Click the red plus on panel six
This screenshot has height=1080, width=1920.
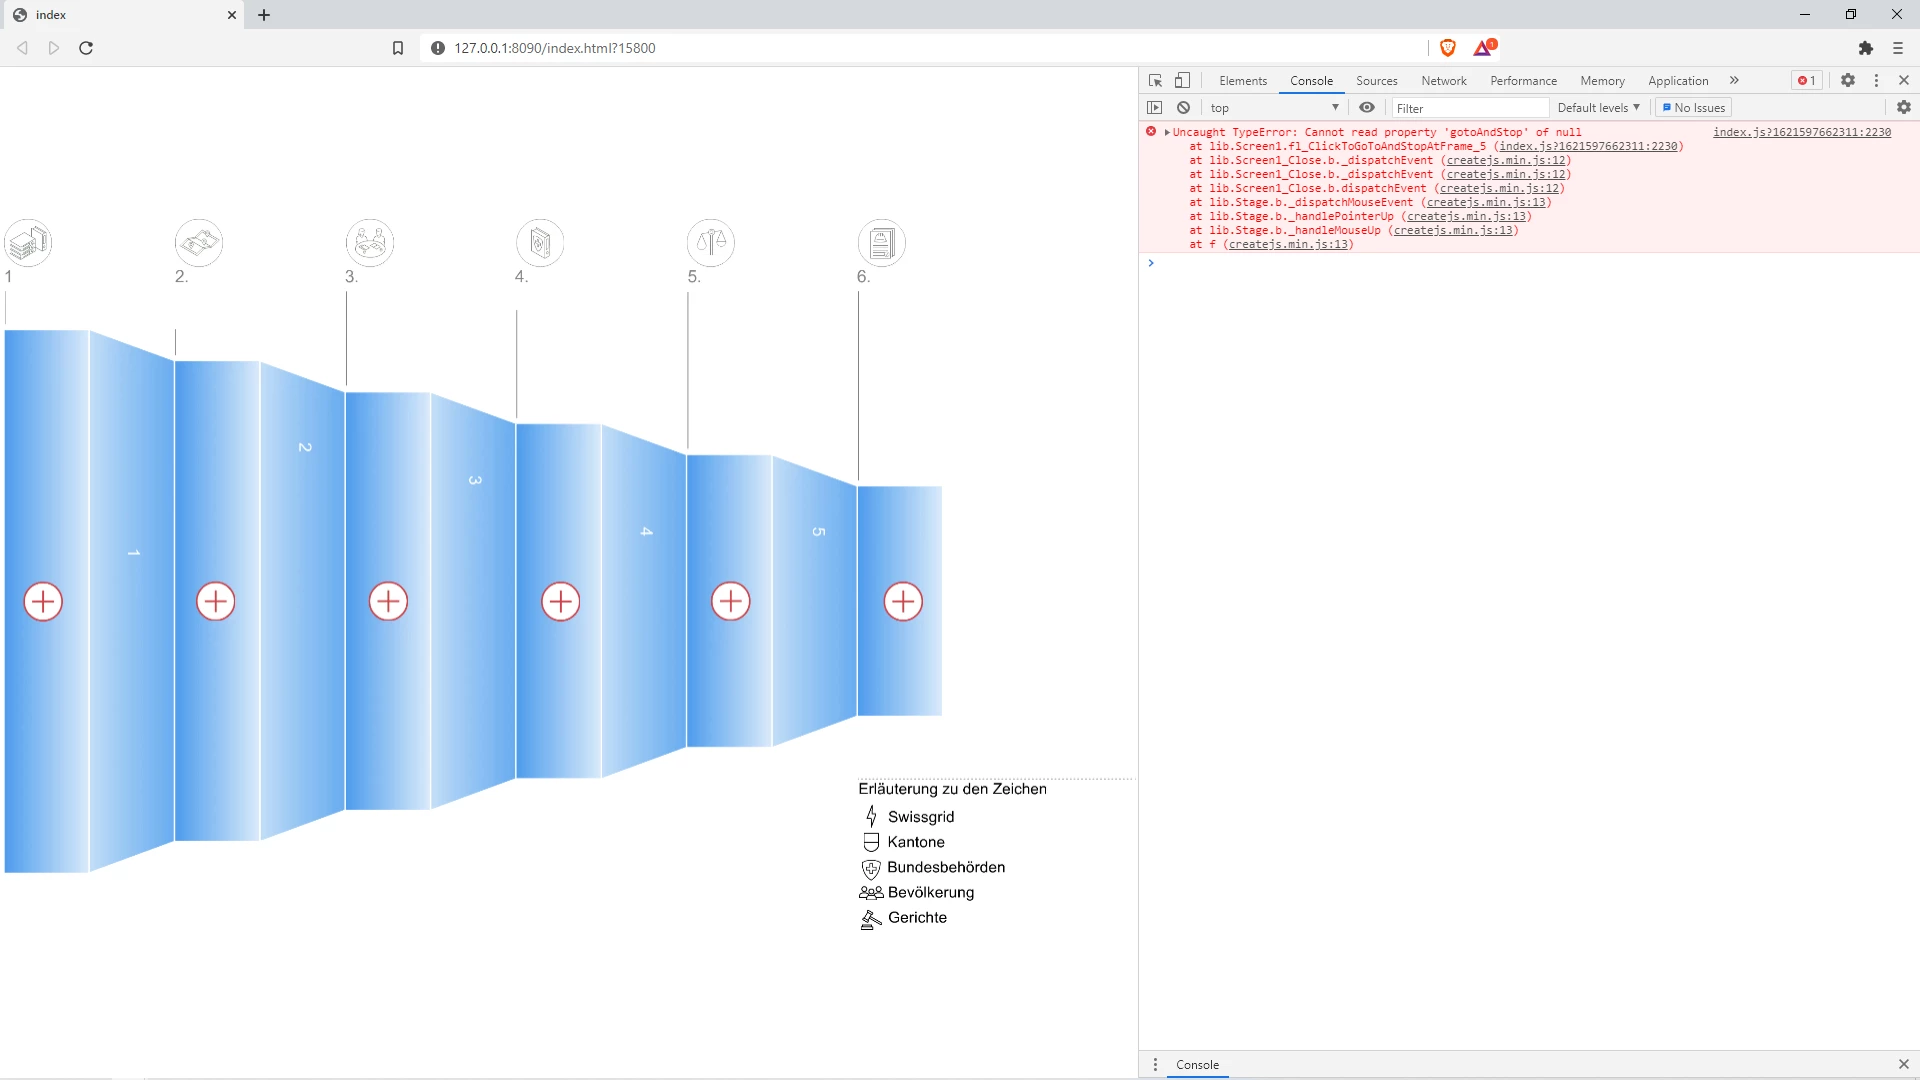tap(903, 601)
